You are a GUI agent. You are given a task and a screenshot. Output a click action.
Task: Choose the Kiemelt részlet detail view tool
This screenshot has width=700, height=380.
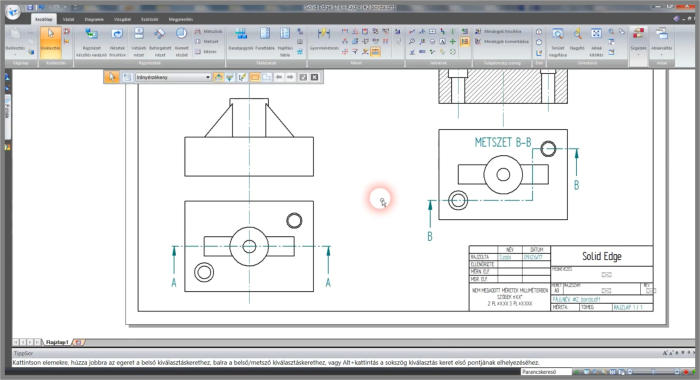181,42
